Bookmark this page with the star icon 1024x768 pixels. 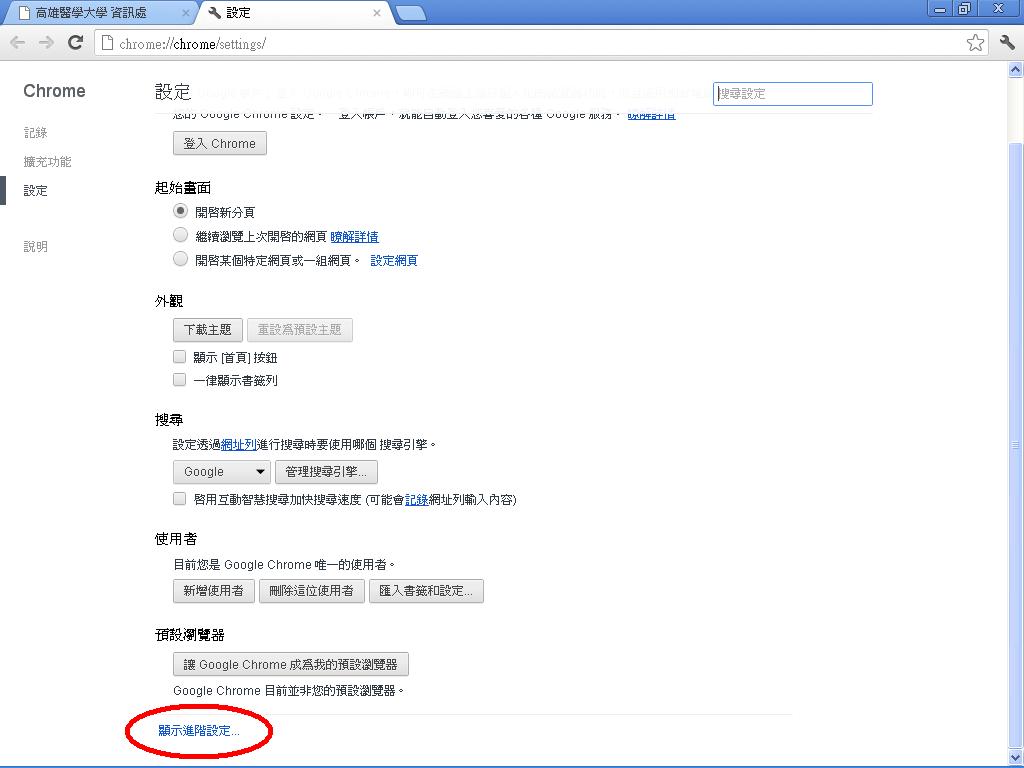[975, 43]
